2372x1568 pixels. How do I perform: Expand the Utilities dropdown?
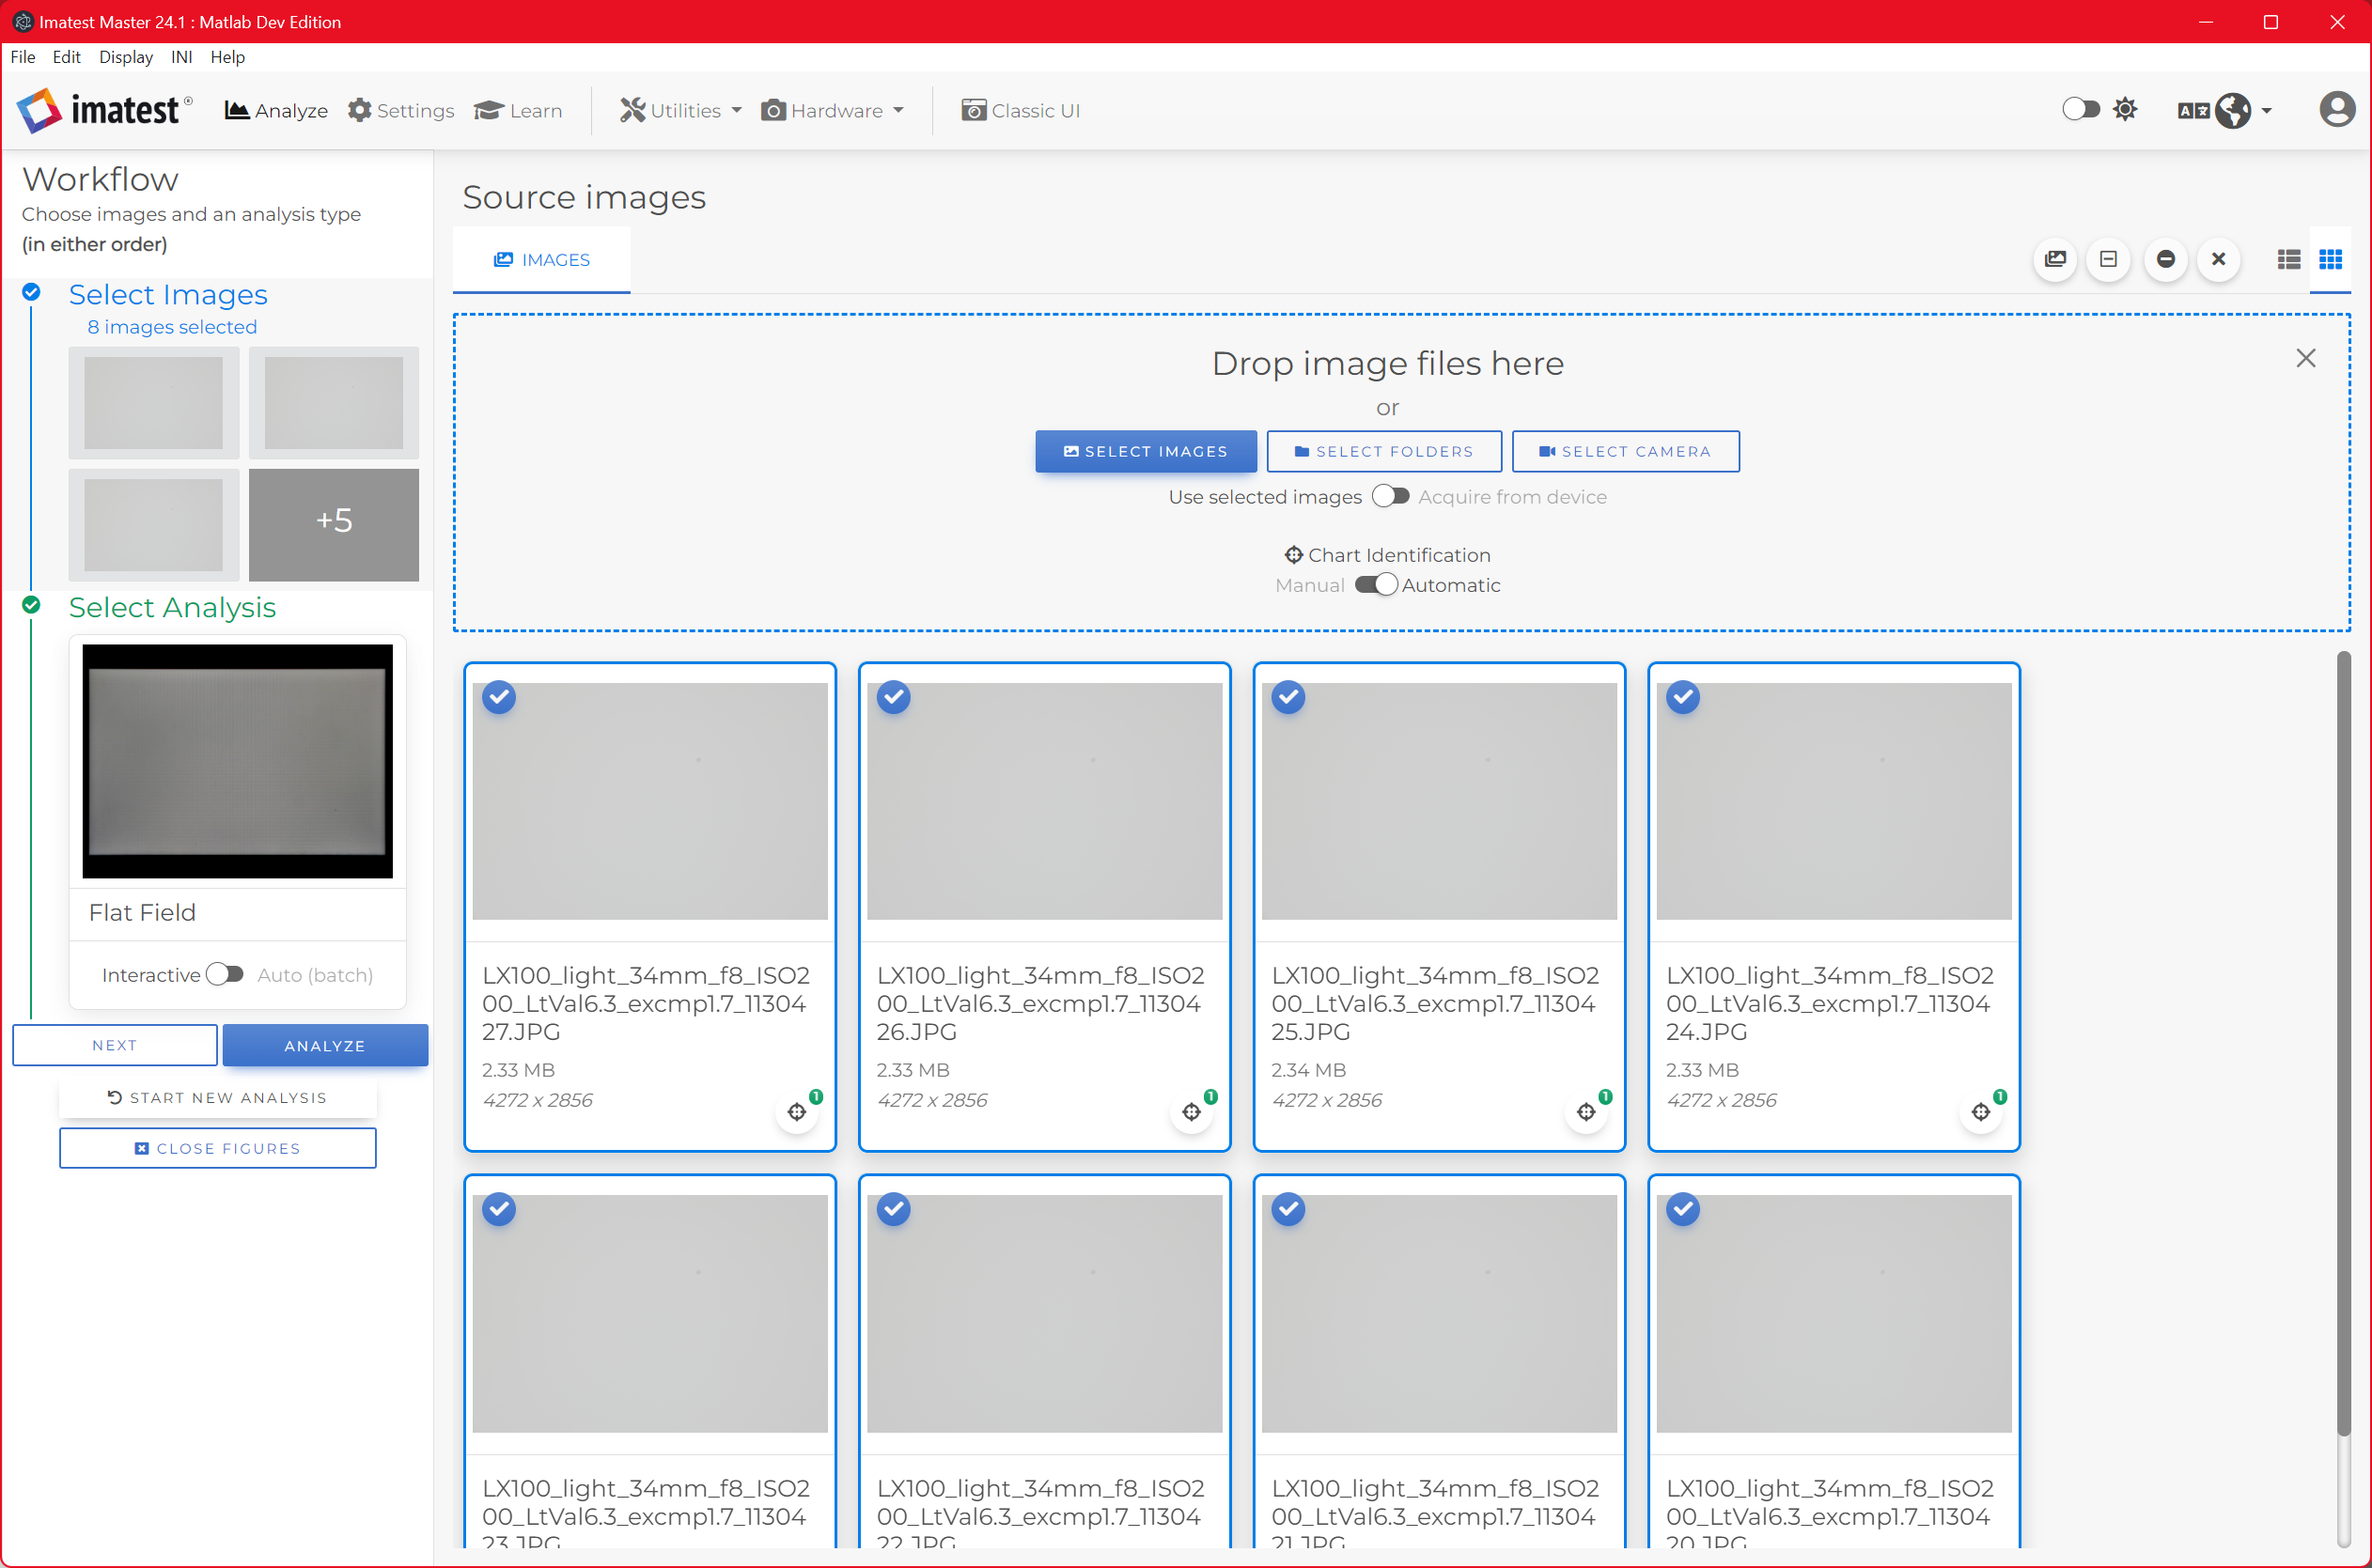[x=681, y=110]
